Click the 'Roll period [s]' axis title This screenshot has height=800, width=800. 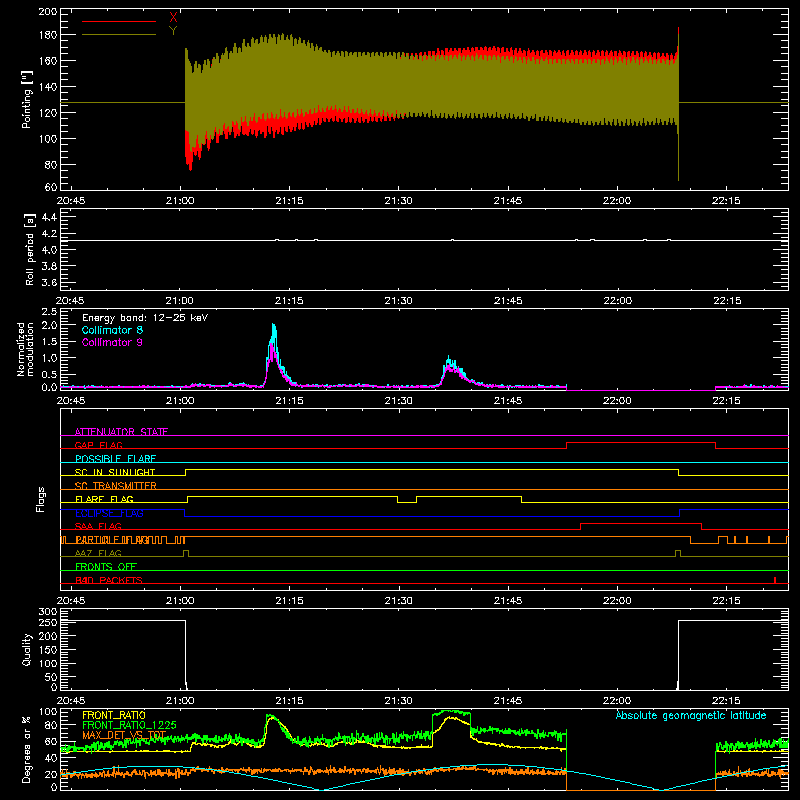coord(30,249)
